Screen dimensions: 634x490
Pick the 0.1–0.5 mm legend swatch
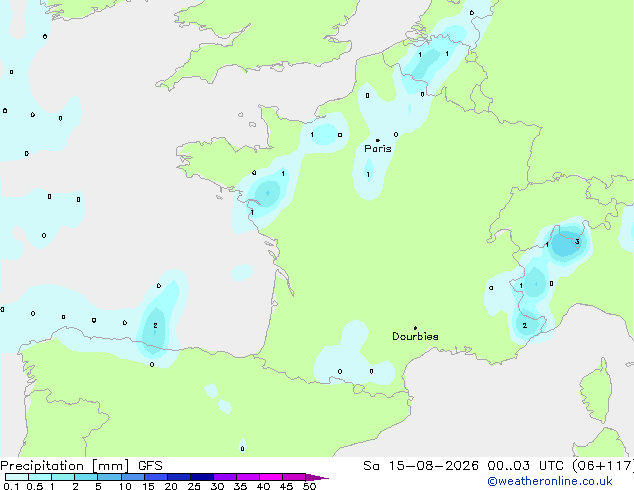pyautogui.click(x=17, y=477)
